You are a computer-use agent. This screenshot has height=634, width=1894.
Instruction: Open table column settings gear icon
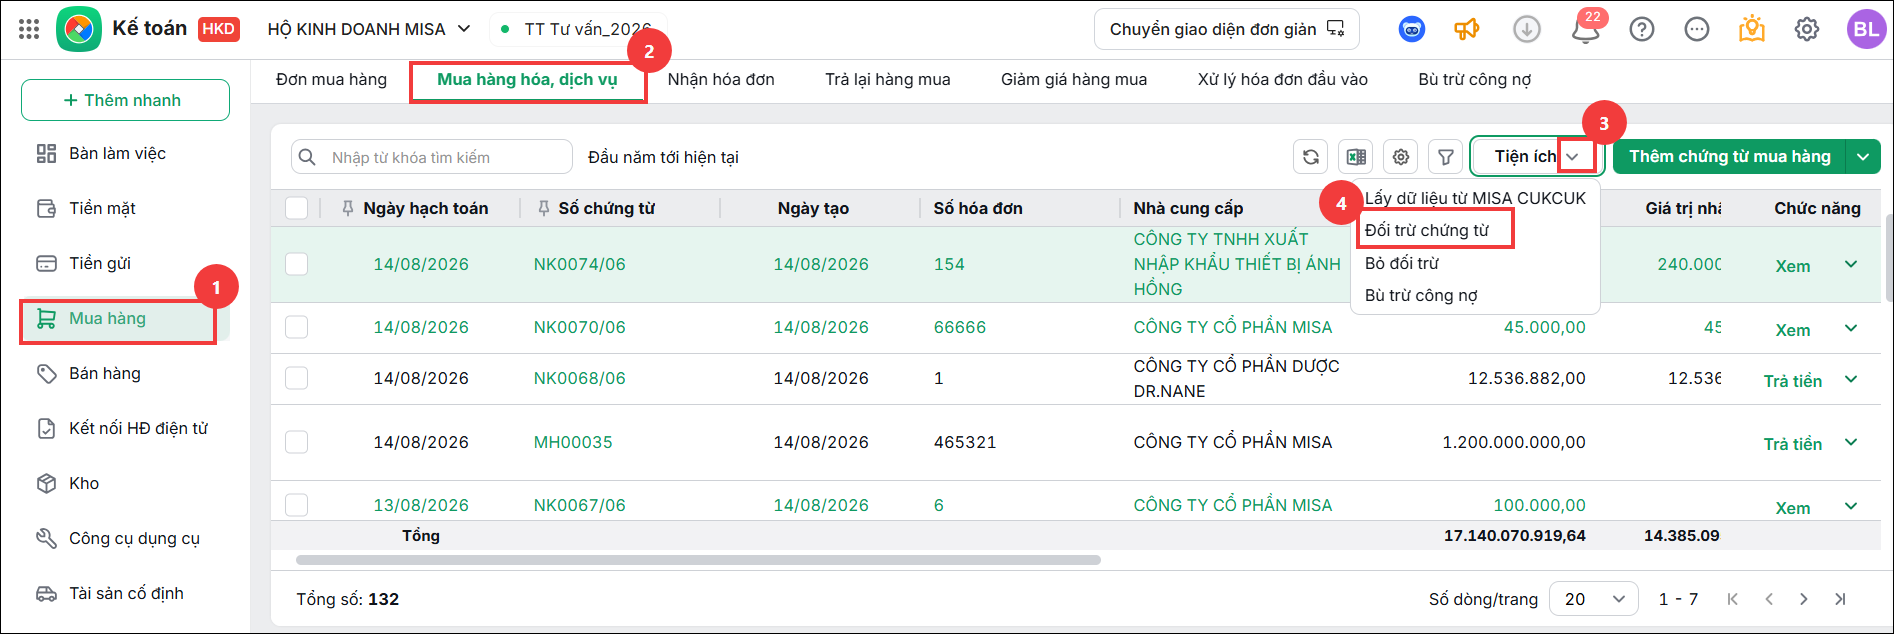(1401, 157)
